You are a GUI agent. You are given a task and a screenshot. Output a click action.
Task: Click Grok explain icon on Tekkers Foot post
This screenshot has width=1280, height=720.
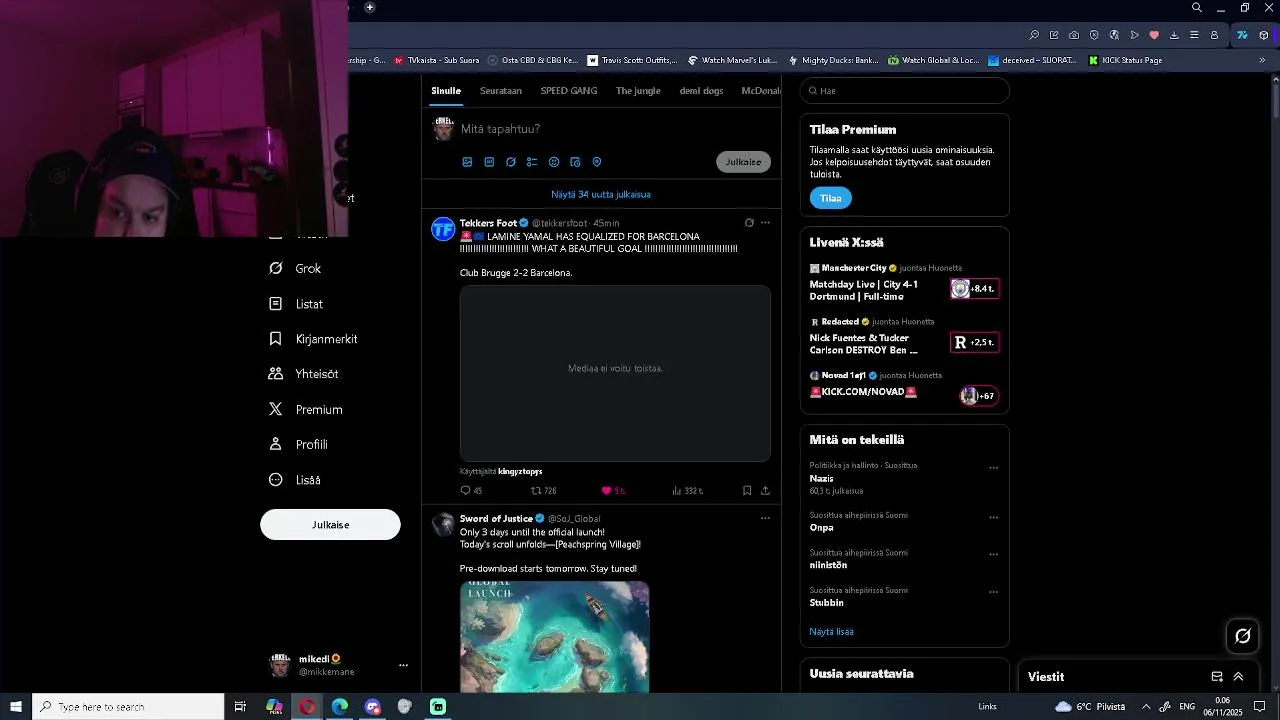pos(749,223)
